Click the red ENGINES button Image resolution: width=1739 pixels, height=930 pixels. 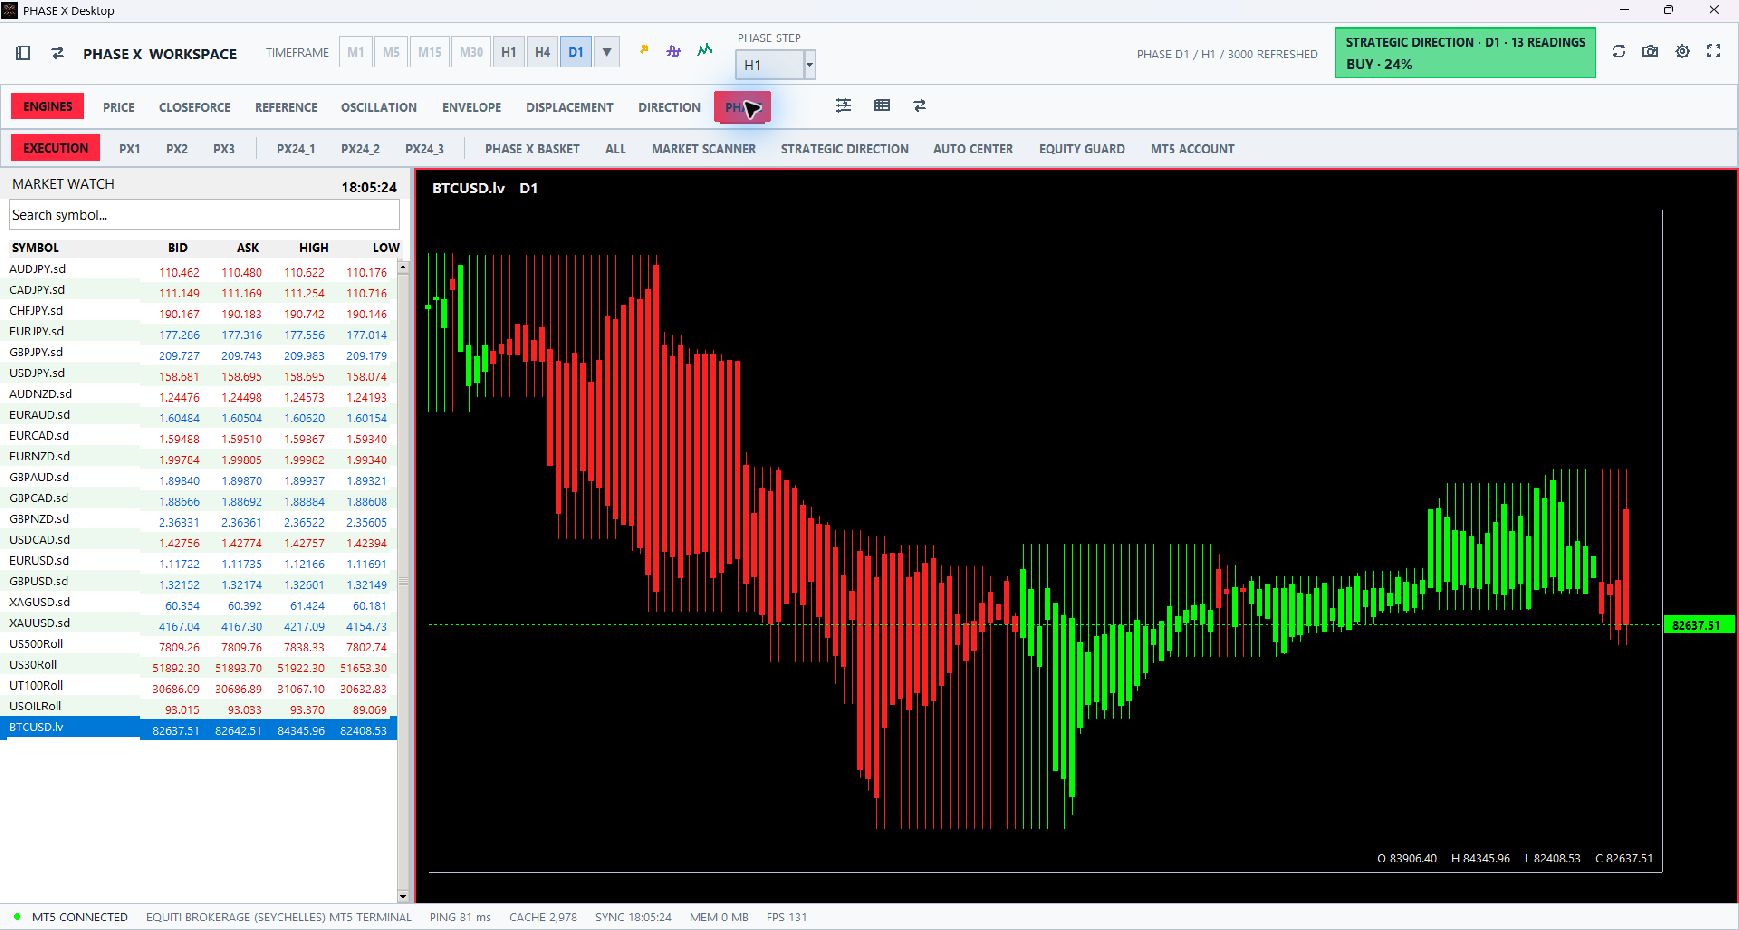pyautogui.click(x=48, y=107)
